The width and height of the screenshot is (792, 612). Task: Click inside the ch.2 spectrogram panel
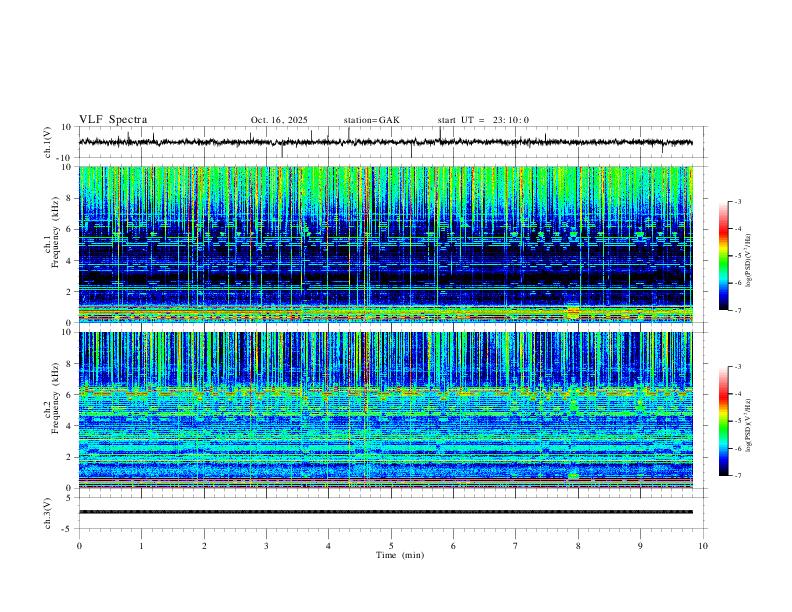tap(386, 410)
